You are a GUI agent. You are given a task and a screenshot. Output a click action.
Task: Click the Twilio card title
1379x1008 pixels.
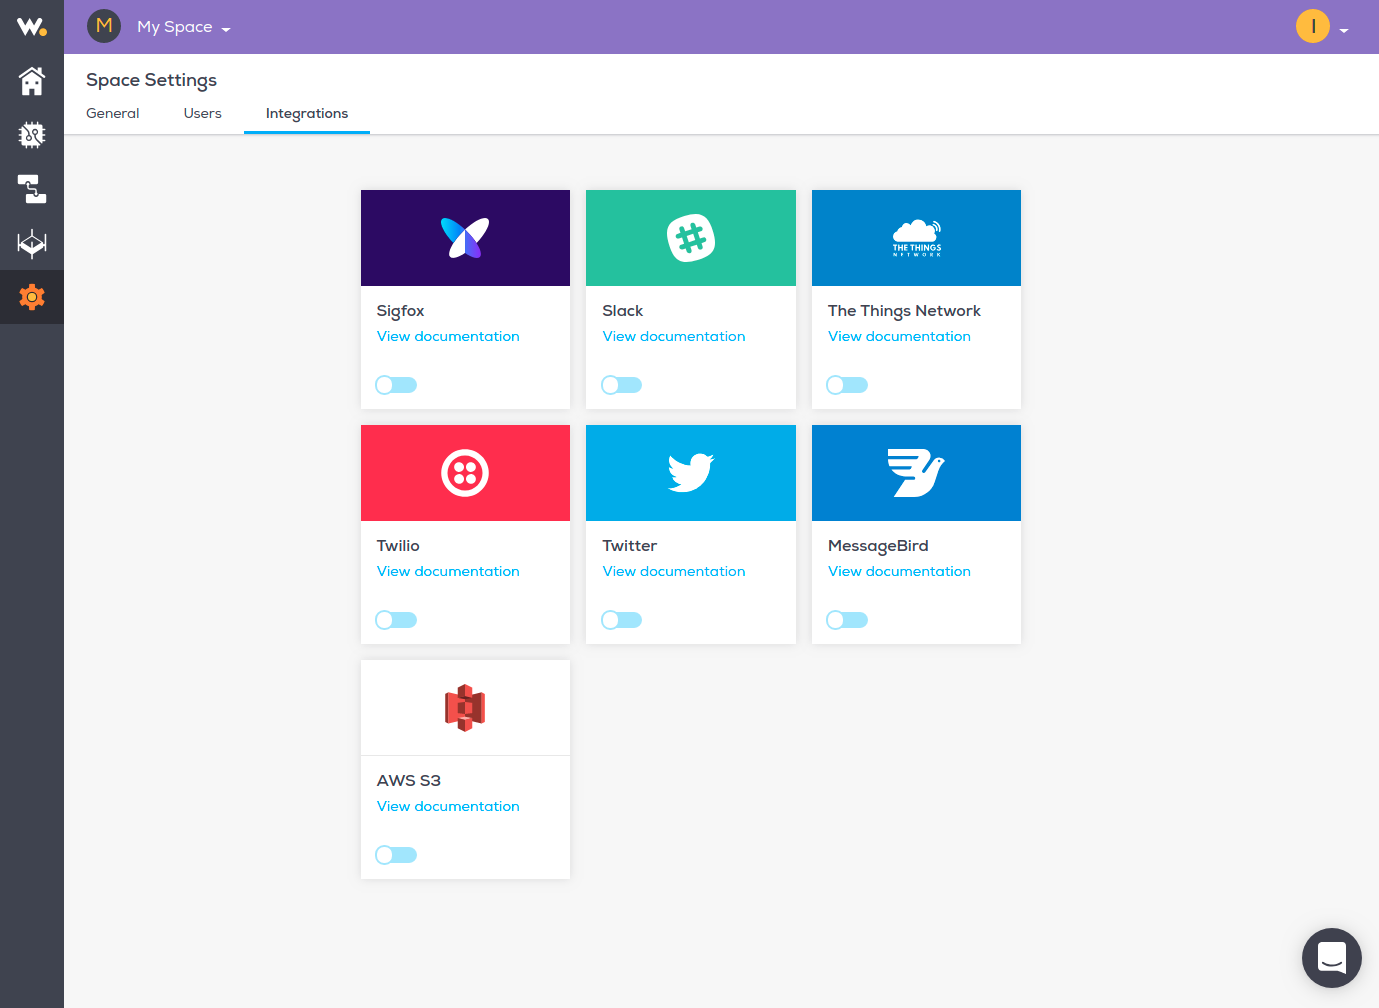pos(398,546)
